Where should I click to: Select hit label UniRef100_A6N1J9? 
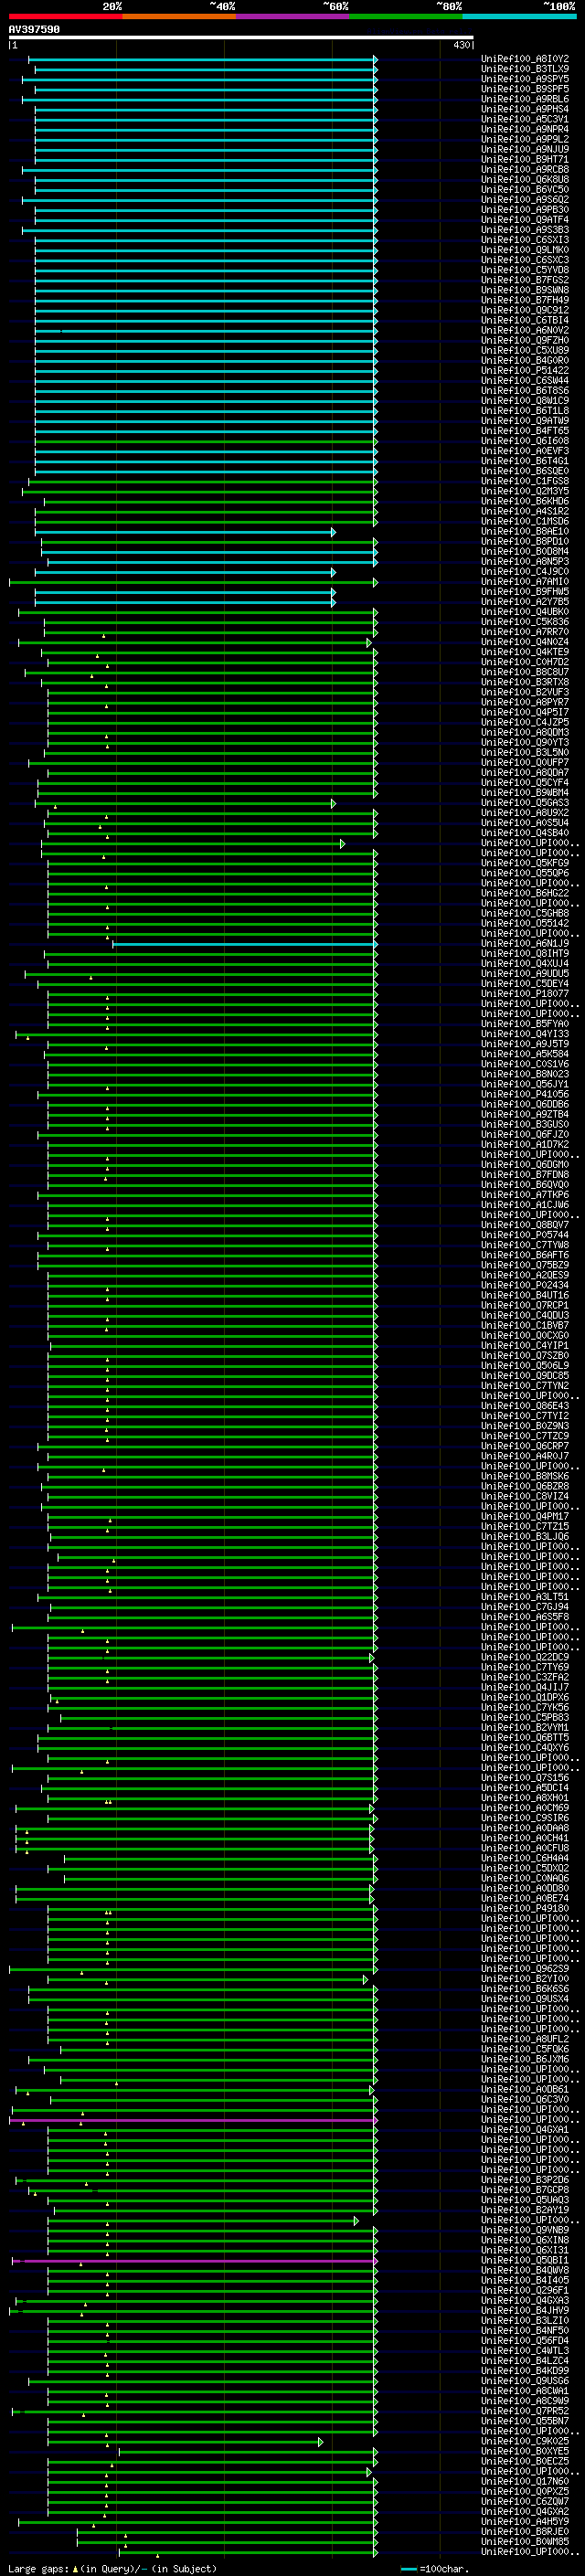point(525,943)
